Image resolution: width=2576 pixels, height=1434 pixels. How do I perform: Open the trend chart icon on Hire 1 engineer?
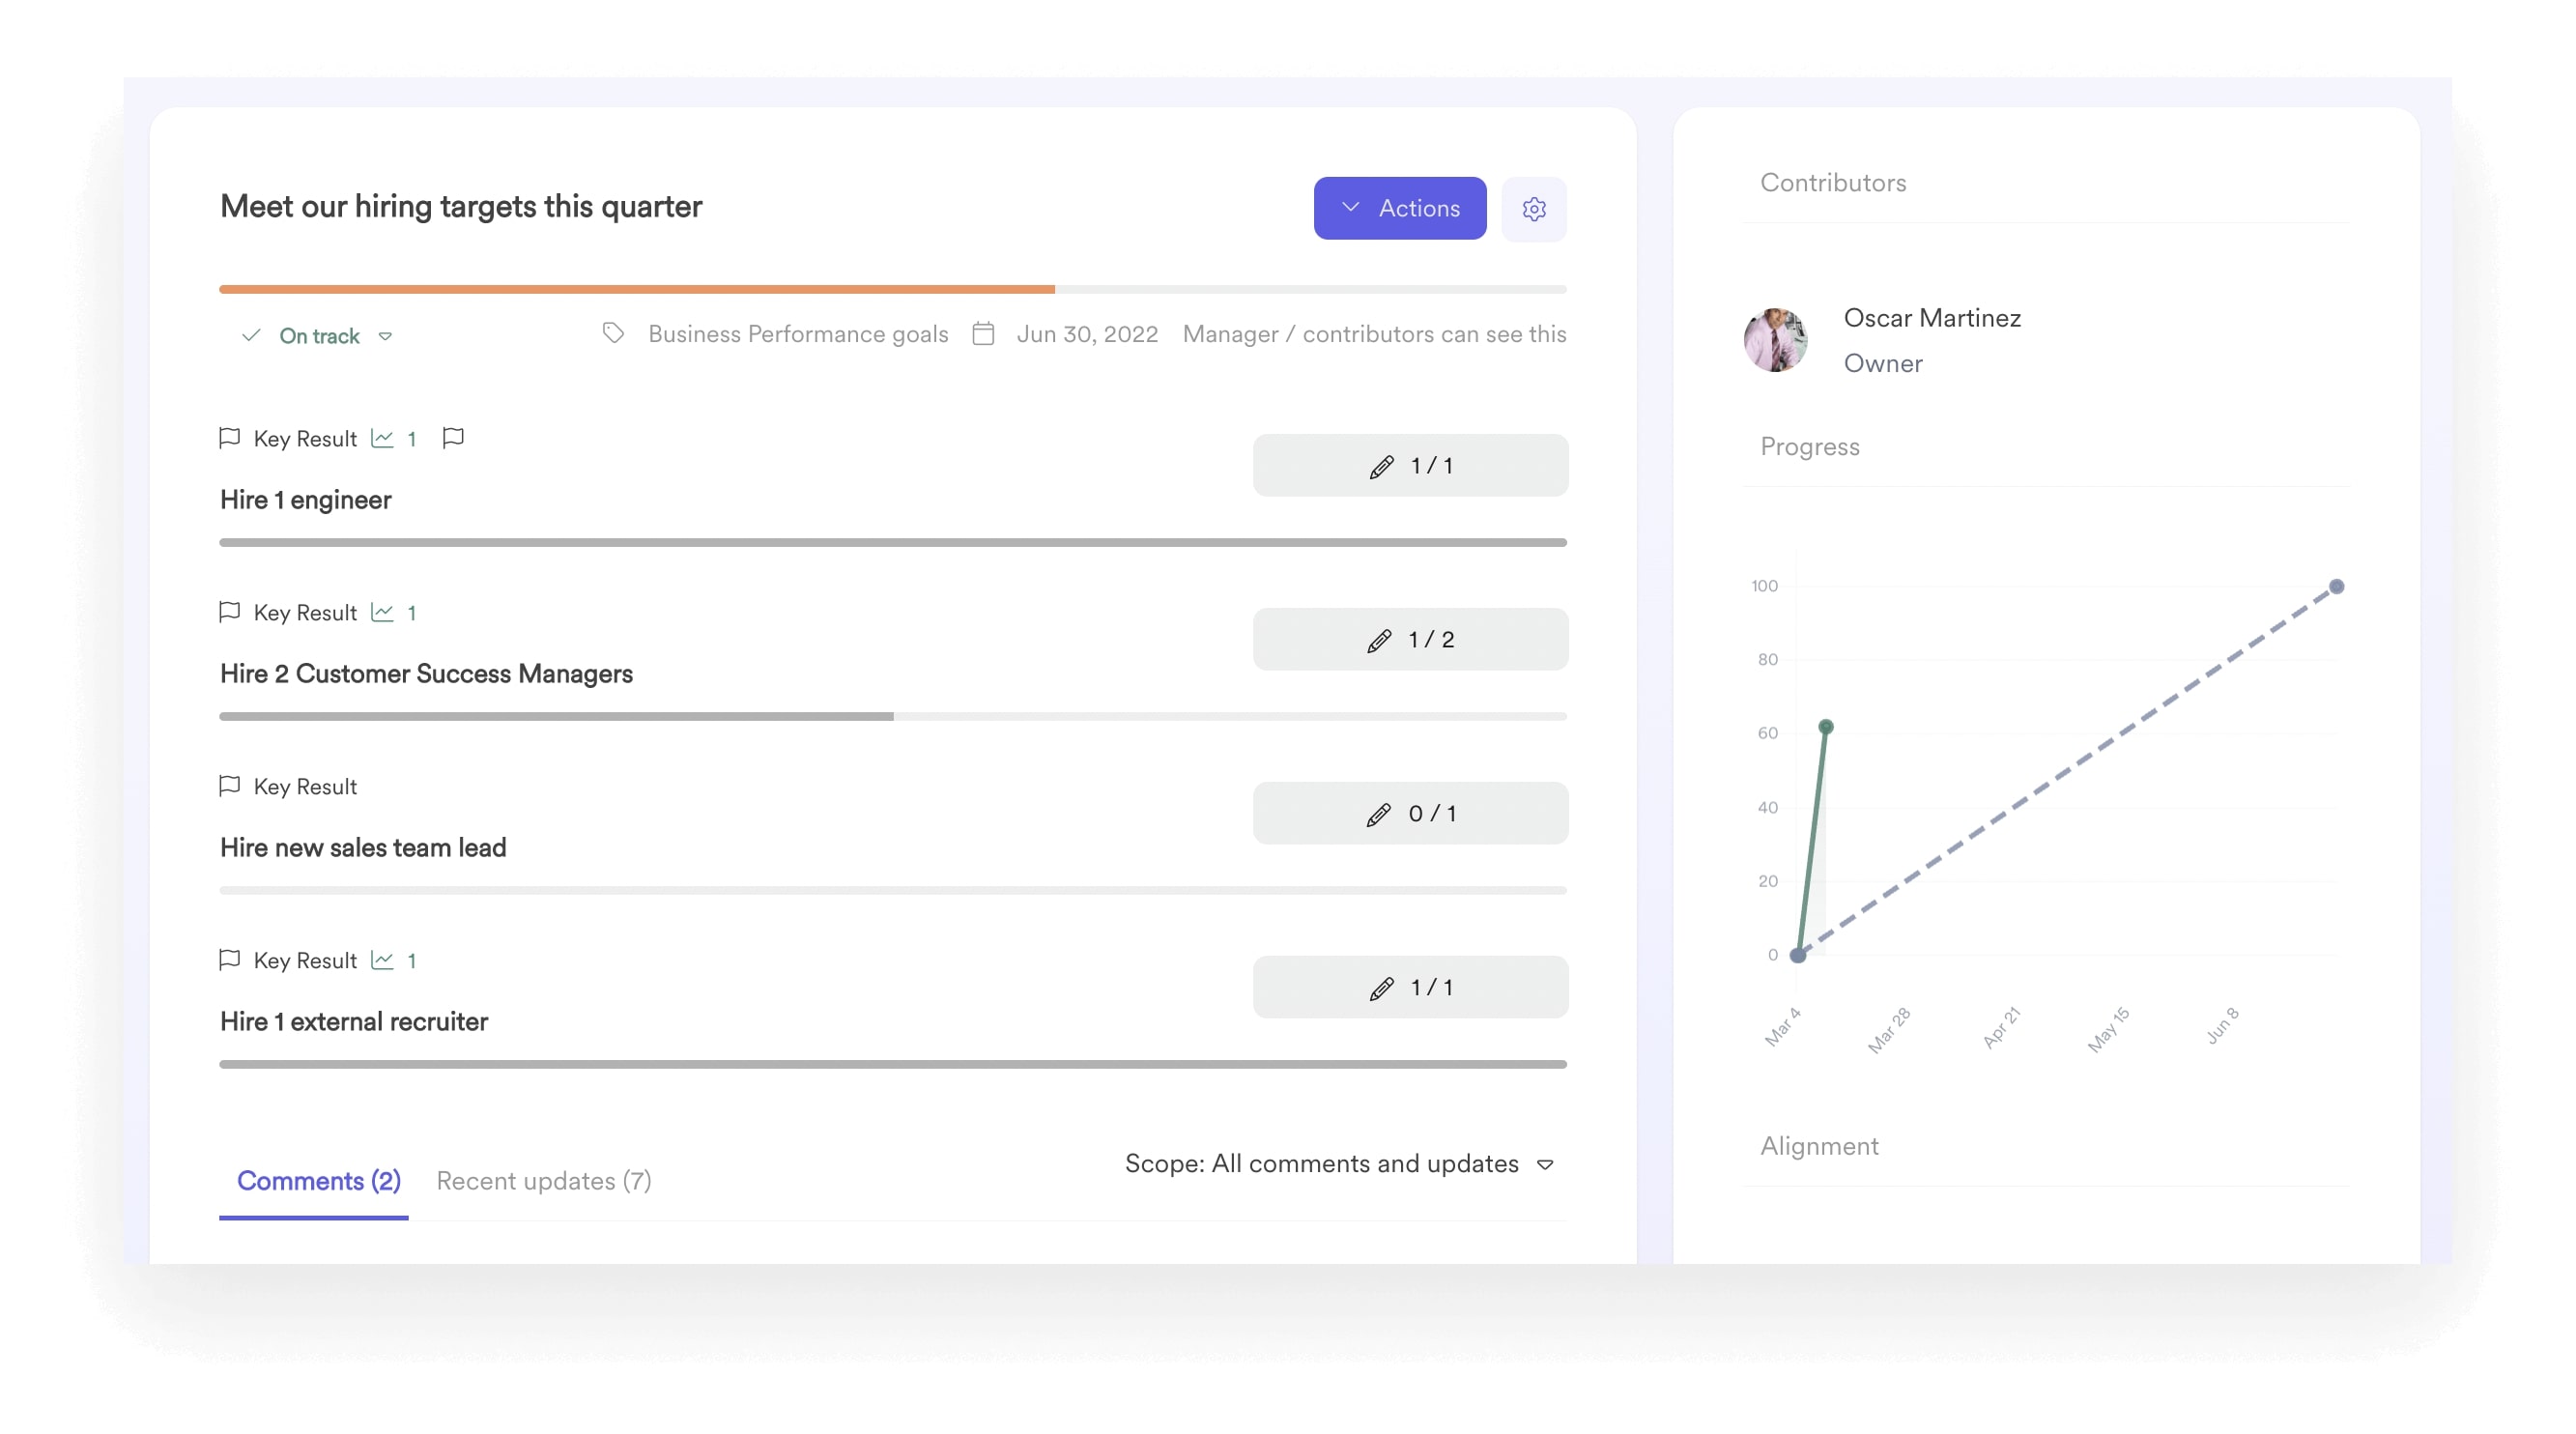(x=384, y=438)
